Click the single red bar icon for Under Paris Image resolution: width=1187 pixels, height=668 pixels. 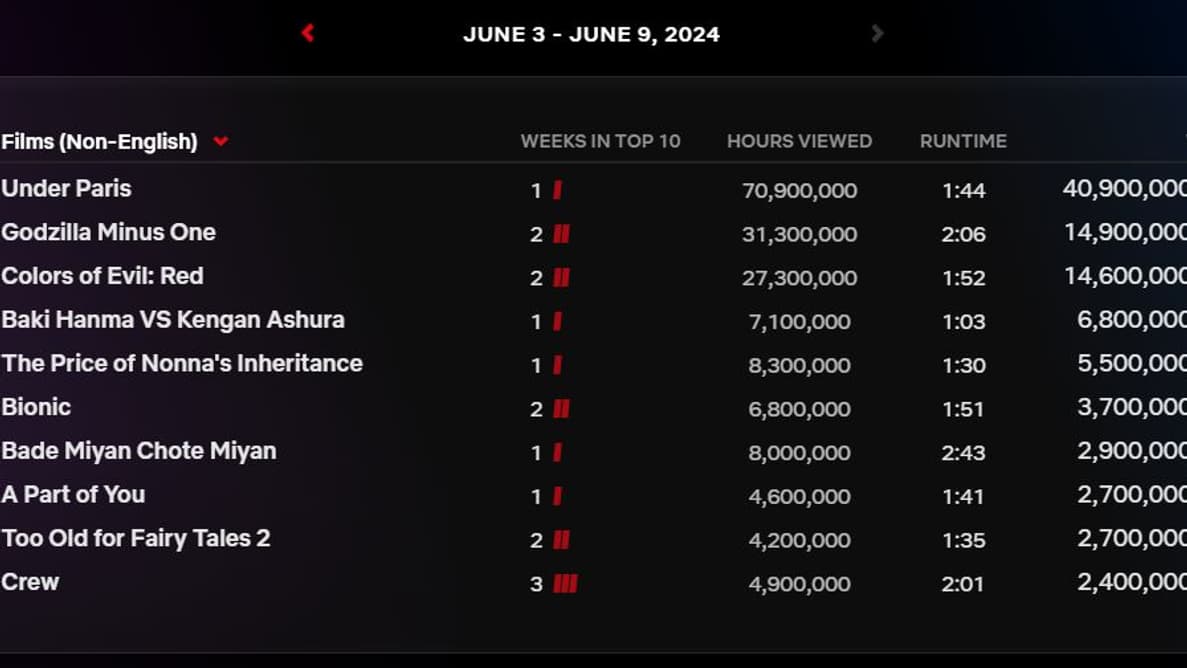(558, 190)
